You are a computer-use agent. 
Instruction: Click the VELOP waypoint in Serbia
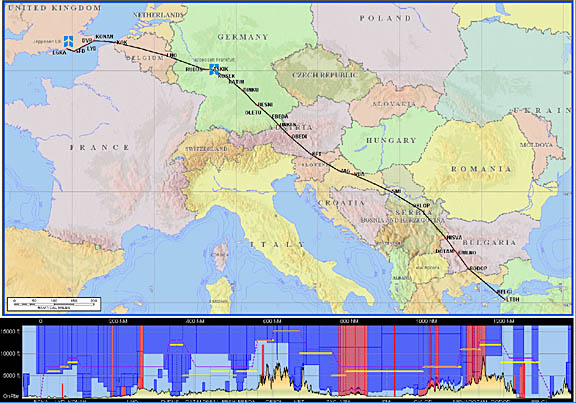pos(422,205)
